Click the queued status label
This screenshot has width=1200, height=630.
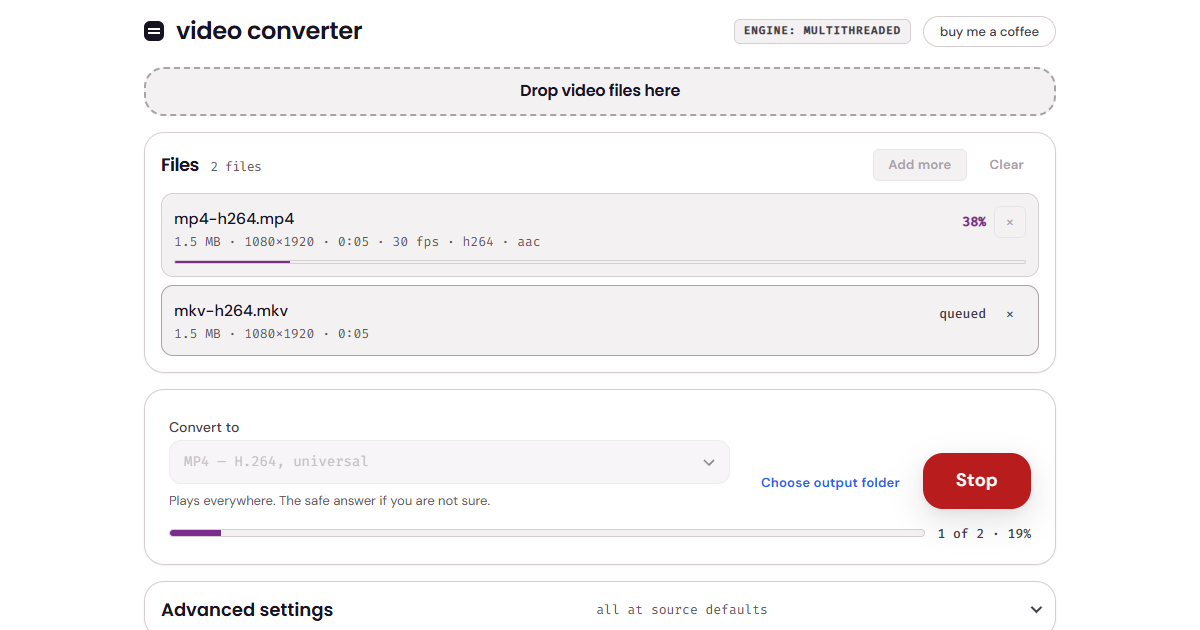click(x=962, y=314)
